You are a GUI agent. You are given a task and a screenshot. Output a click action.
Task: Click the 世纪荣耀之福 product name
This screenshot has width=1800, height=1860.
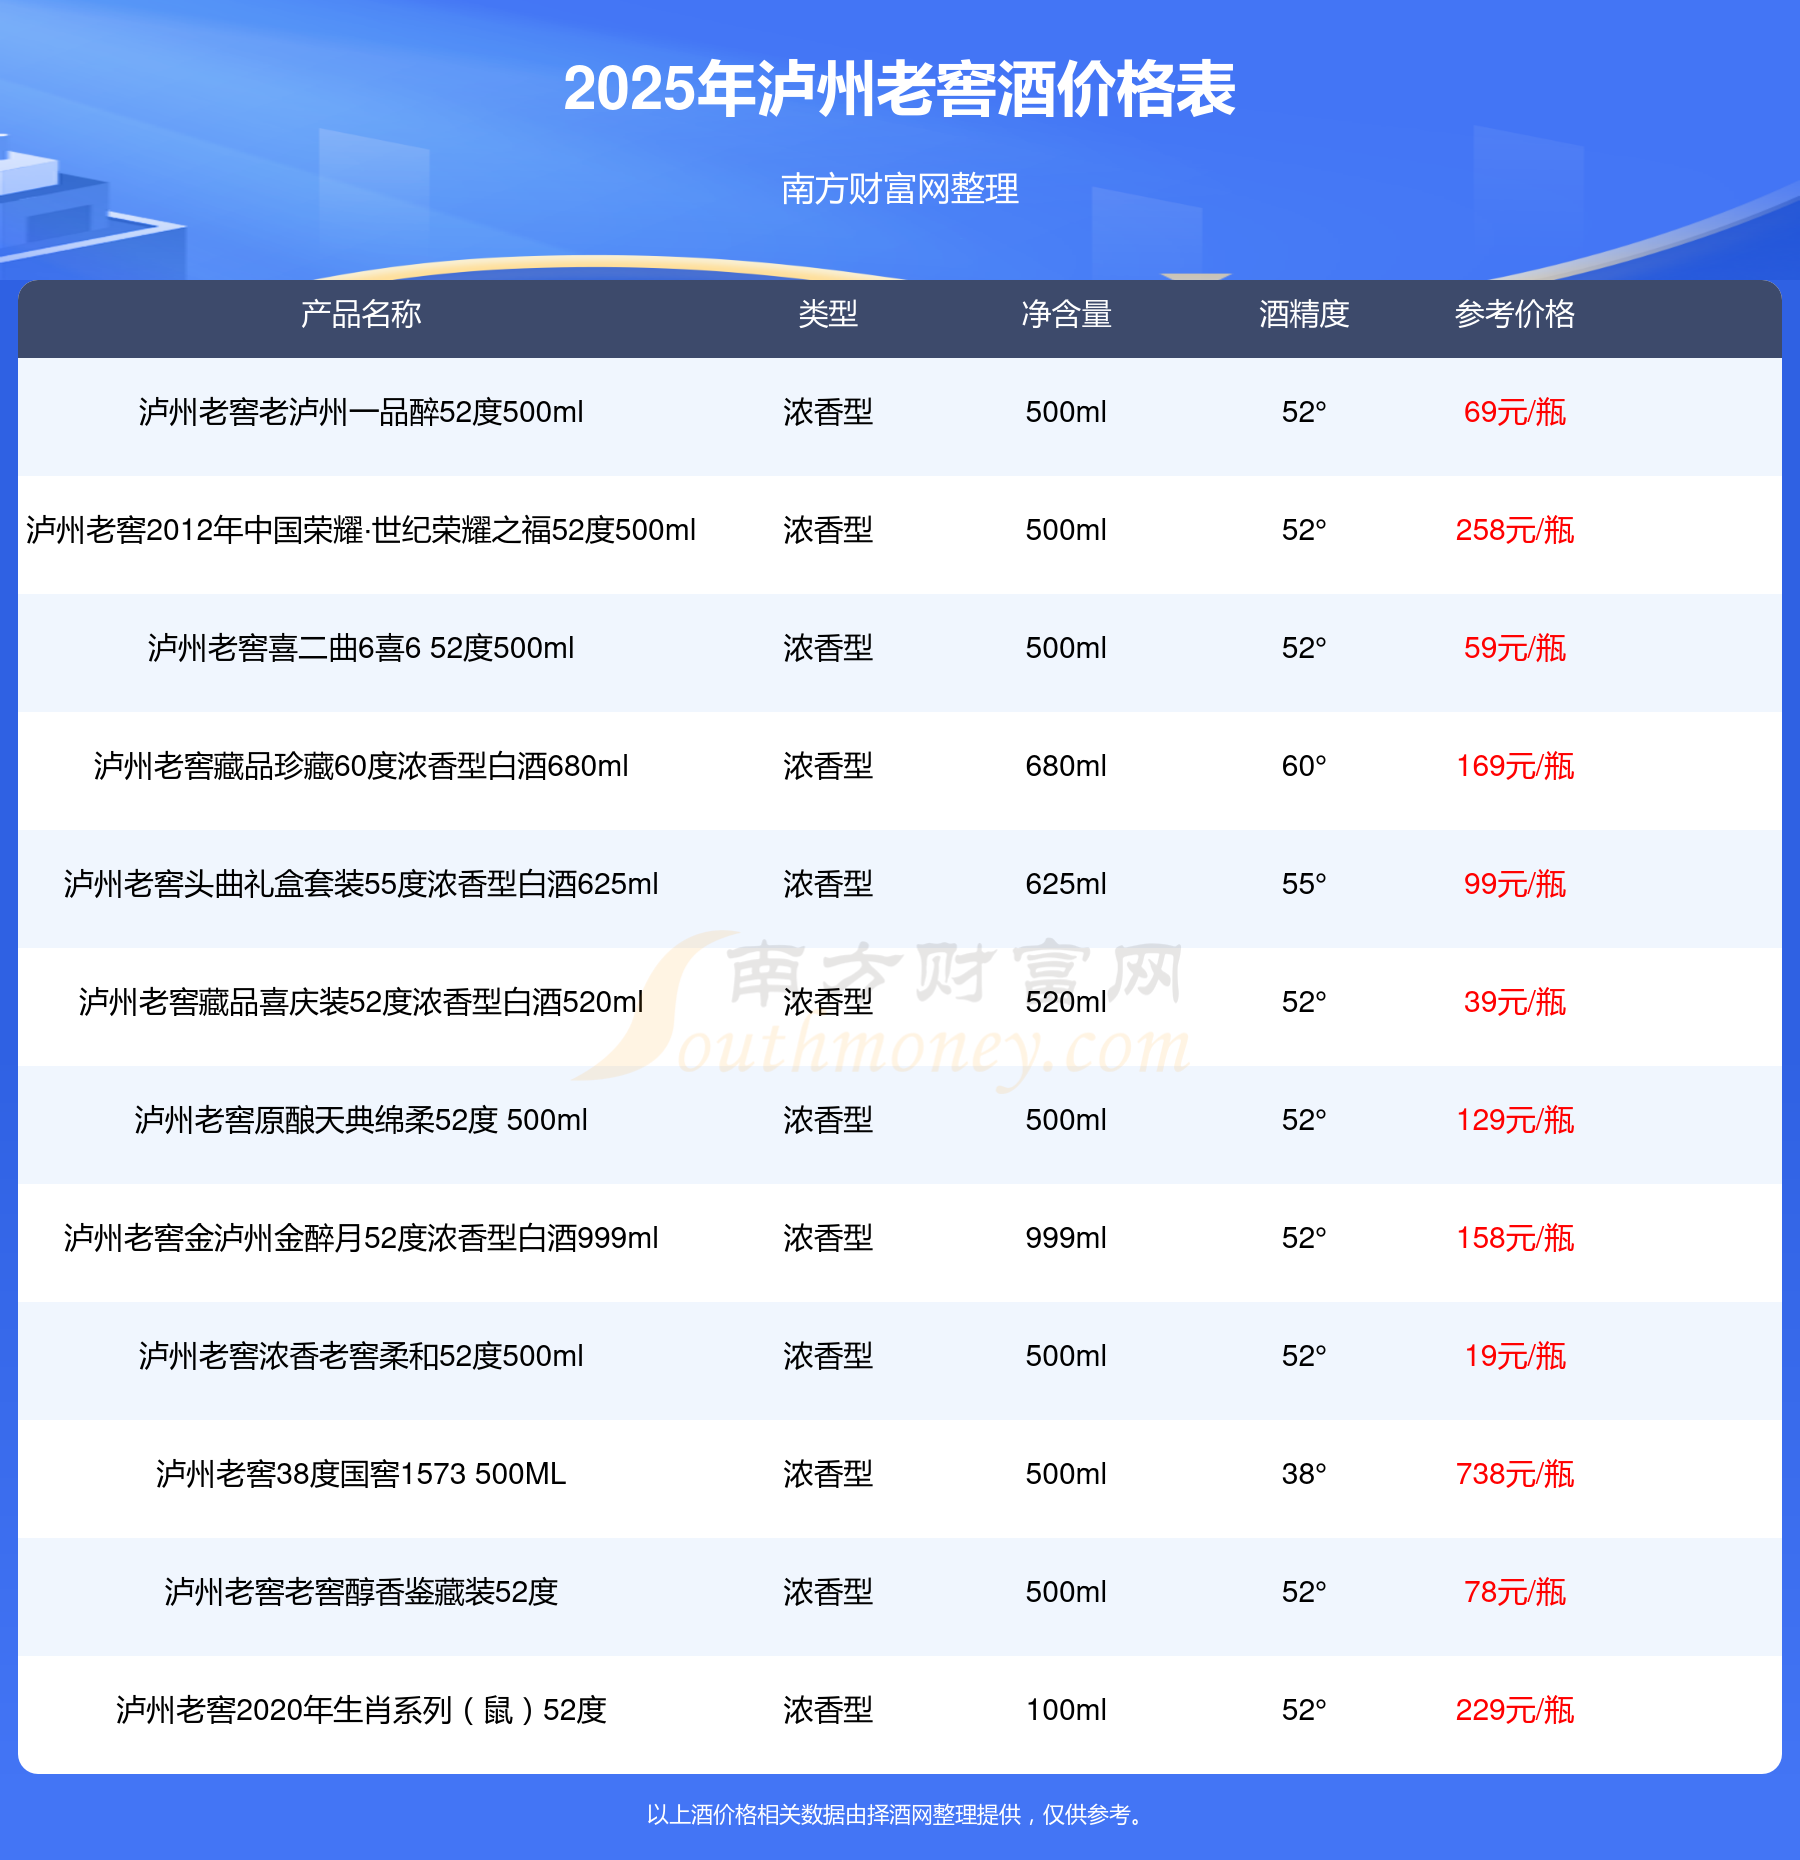(x=361, y=530)
